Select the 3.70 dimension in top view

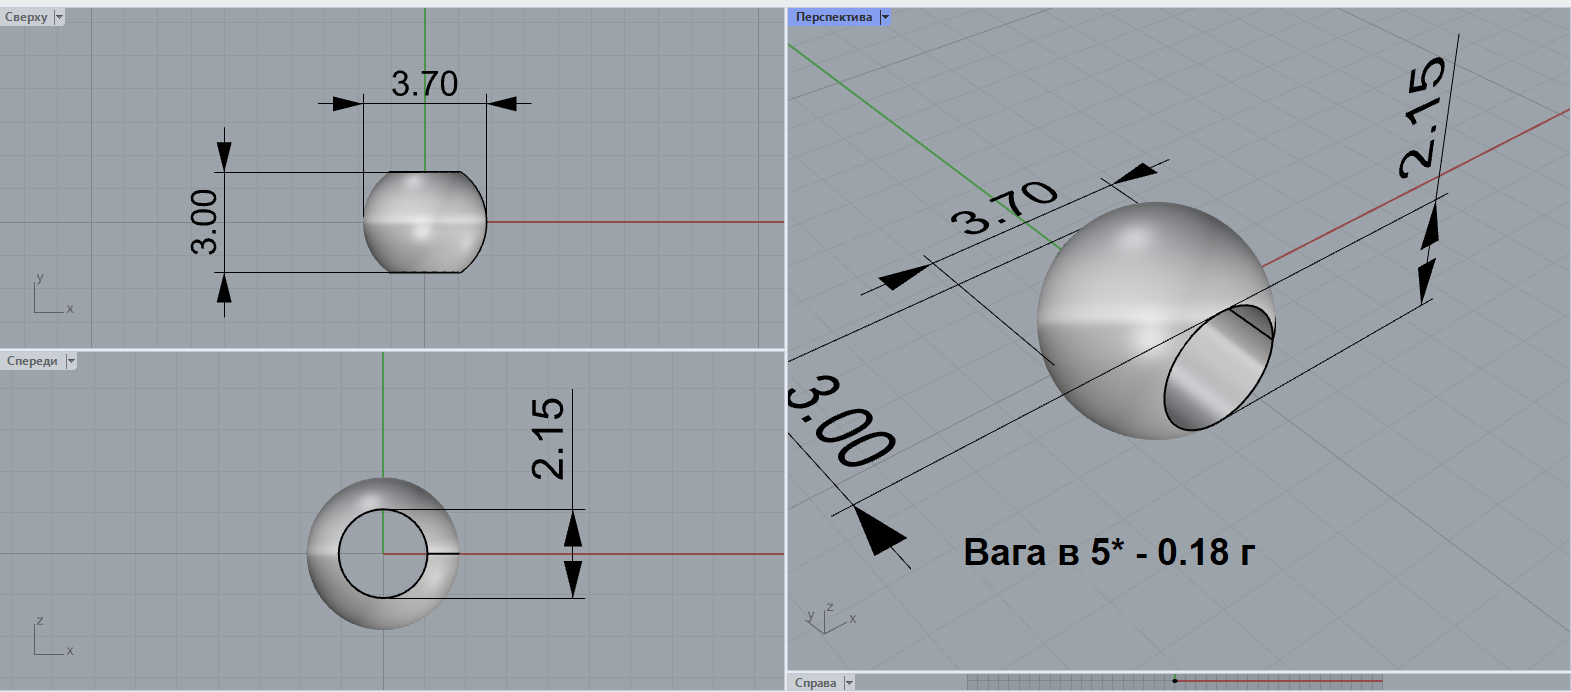pyautogui.click(x=424, y=84)
